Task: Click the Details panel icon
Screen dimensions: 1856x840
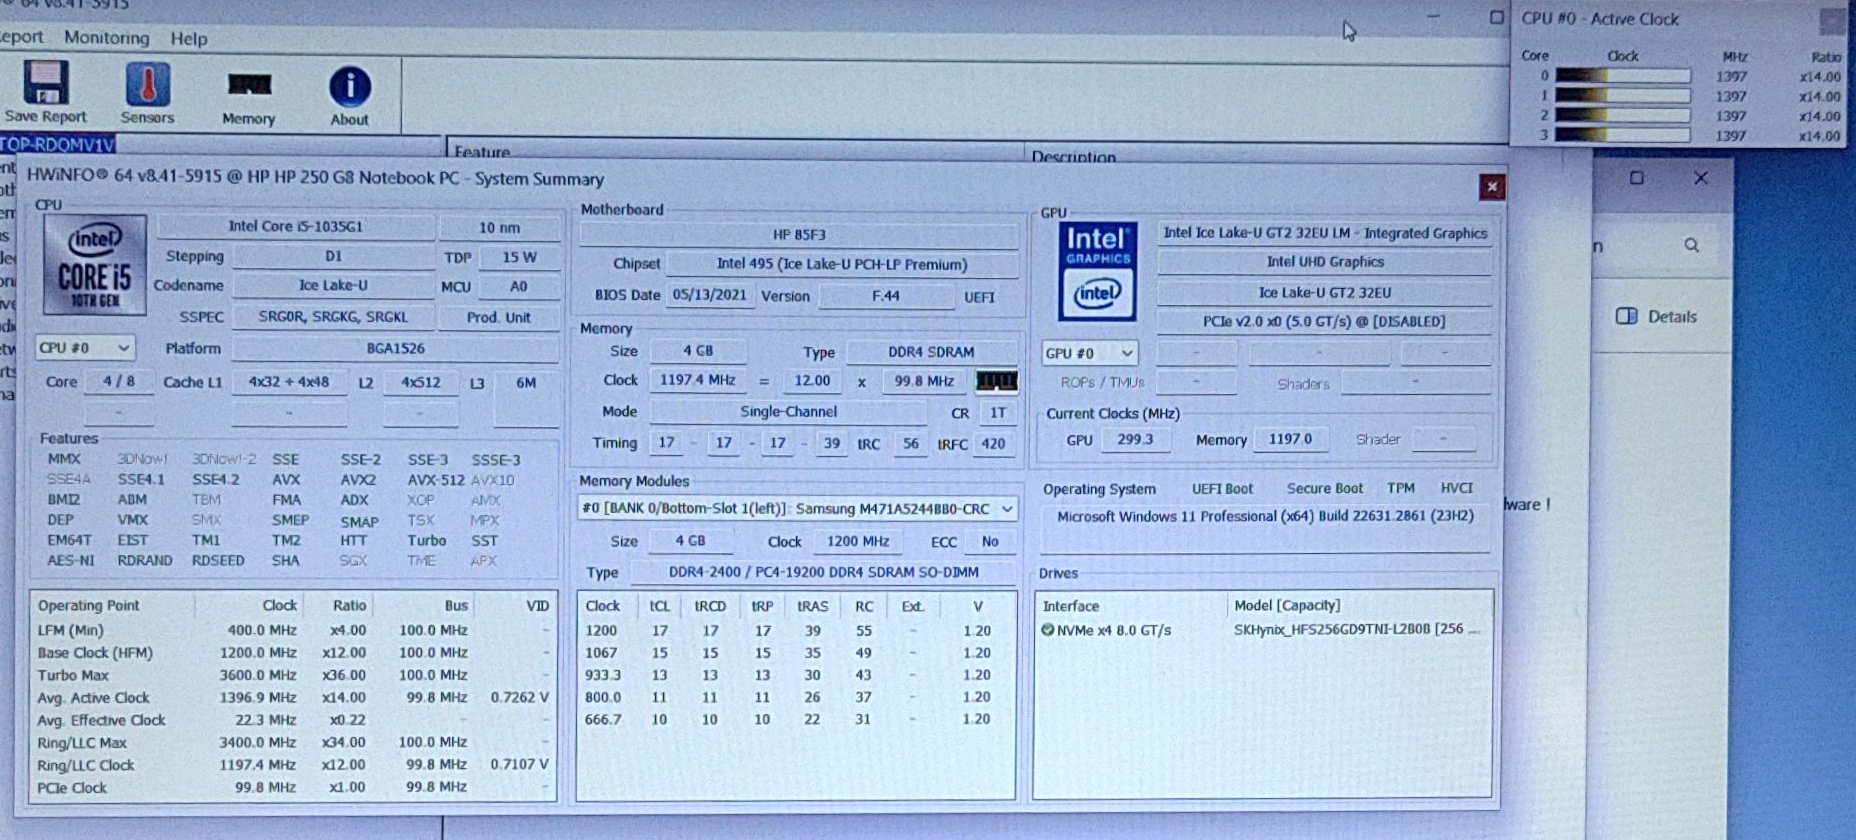Action: 1626,316
